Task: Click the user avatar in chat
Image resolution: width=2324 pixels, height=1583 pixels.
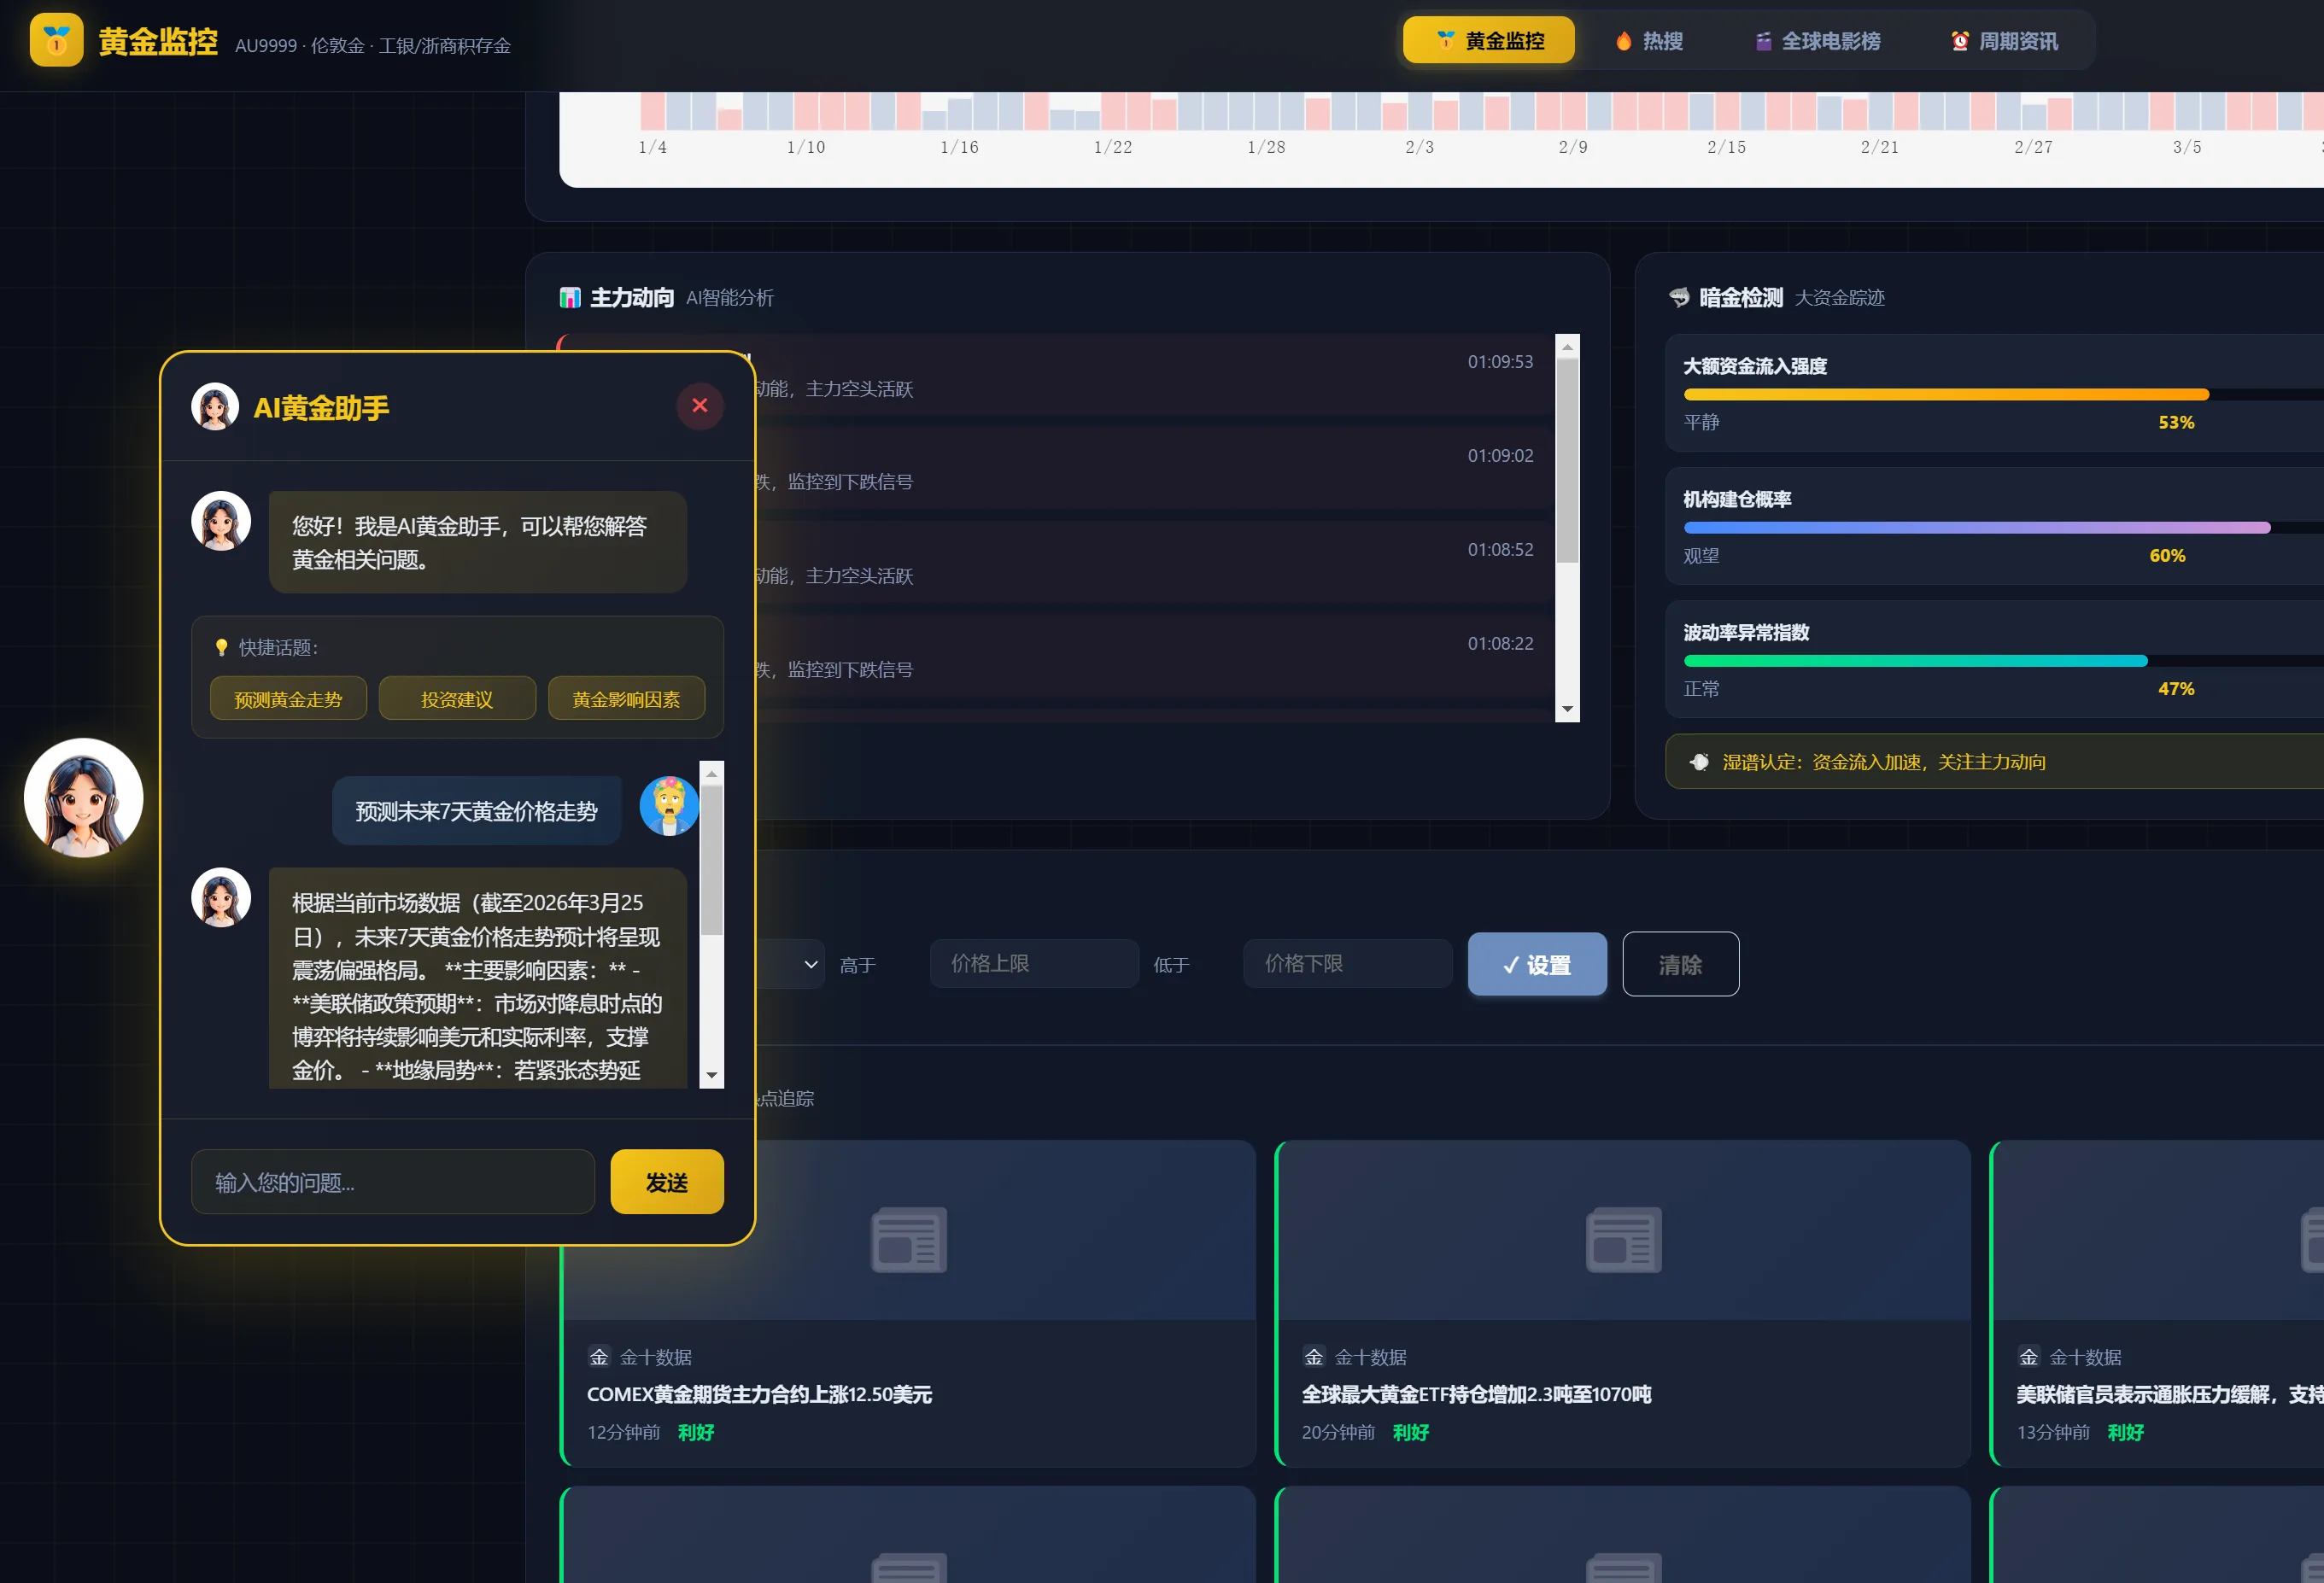Action: 668,806
